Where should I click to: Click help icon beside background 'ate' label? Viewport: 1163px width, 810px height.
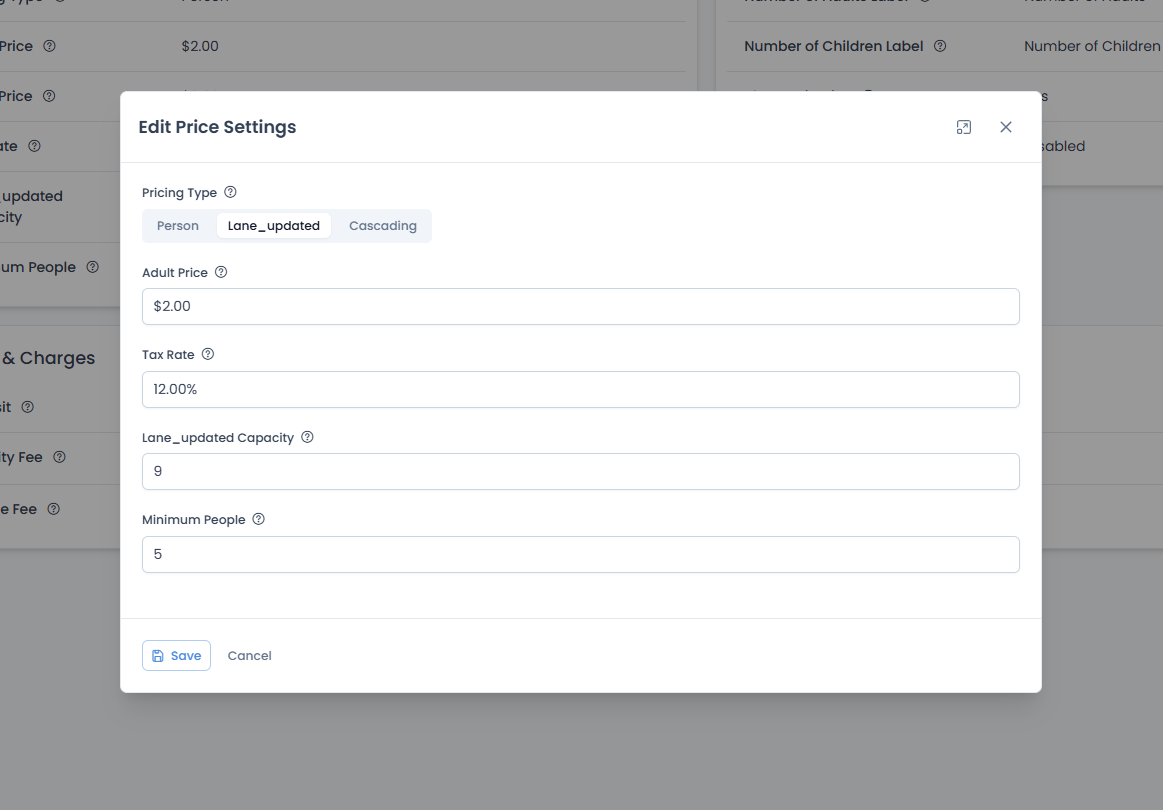pos(34,146)
